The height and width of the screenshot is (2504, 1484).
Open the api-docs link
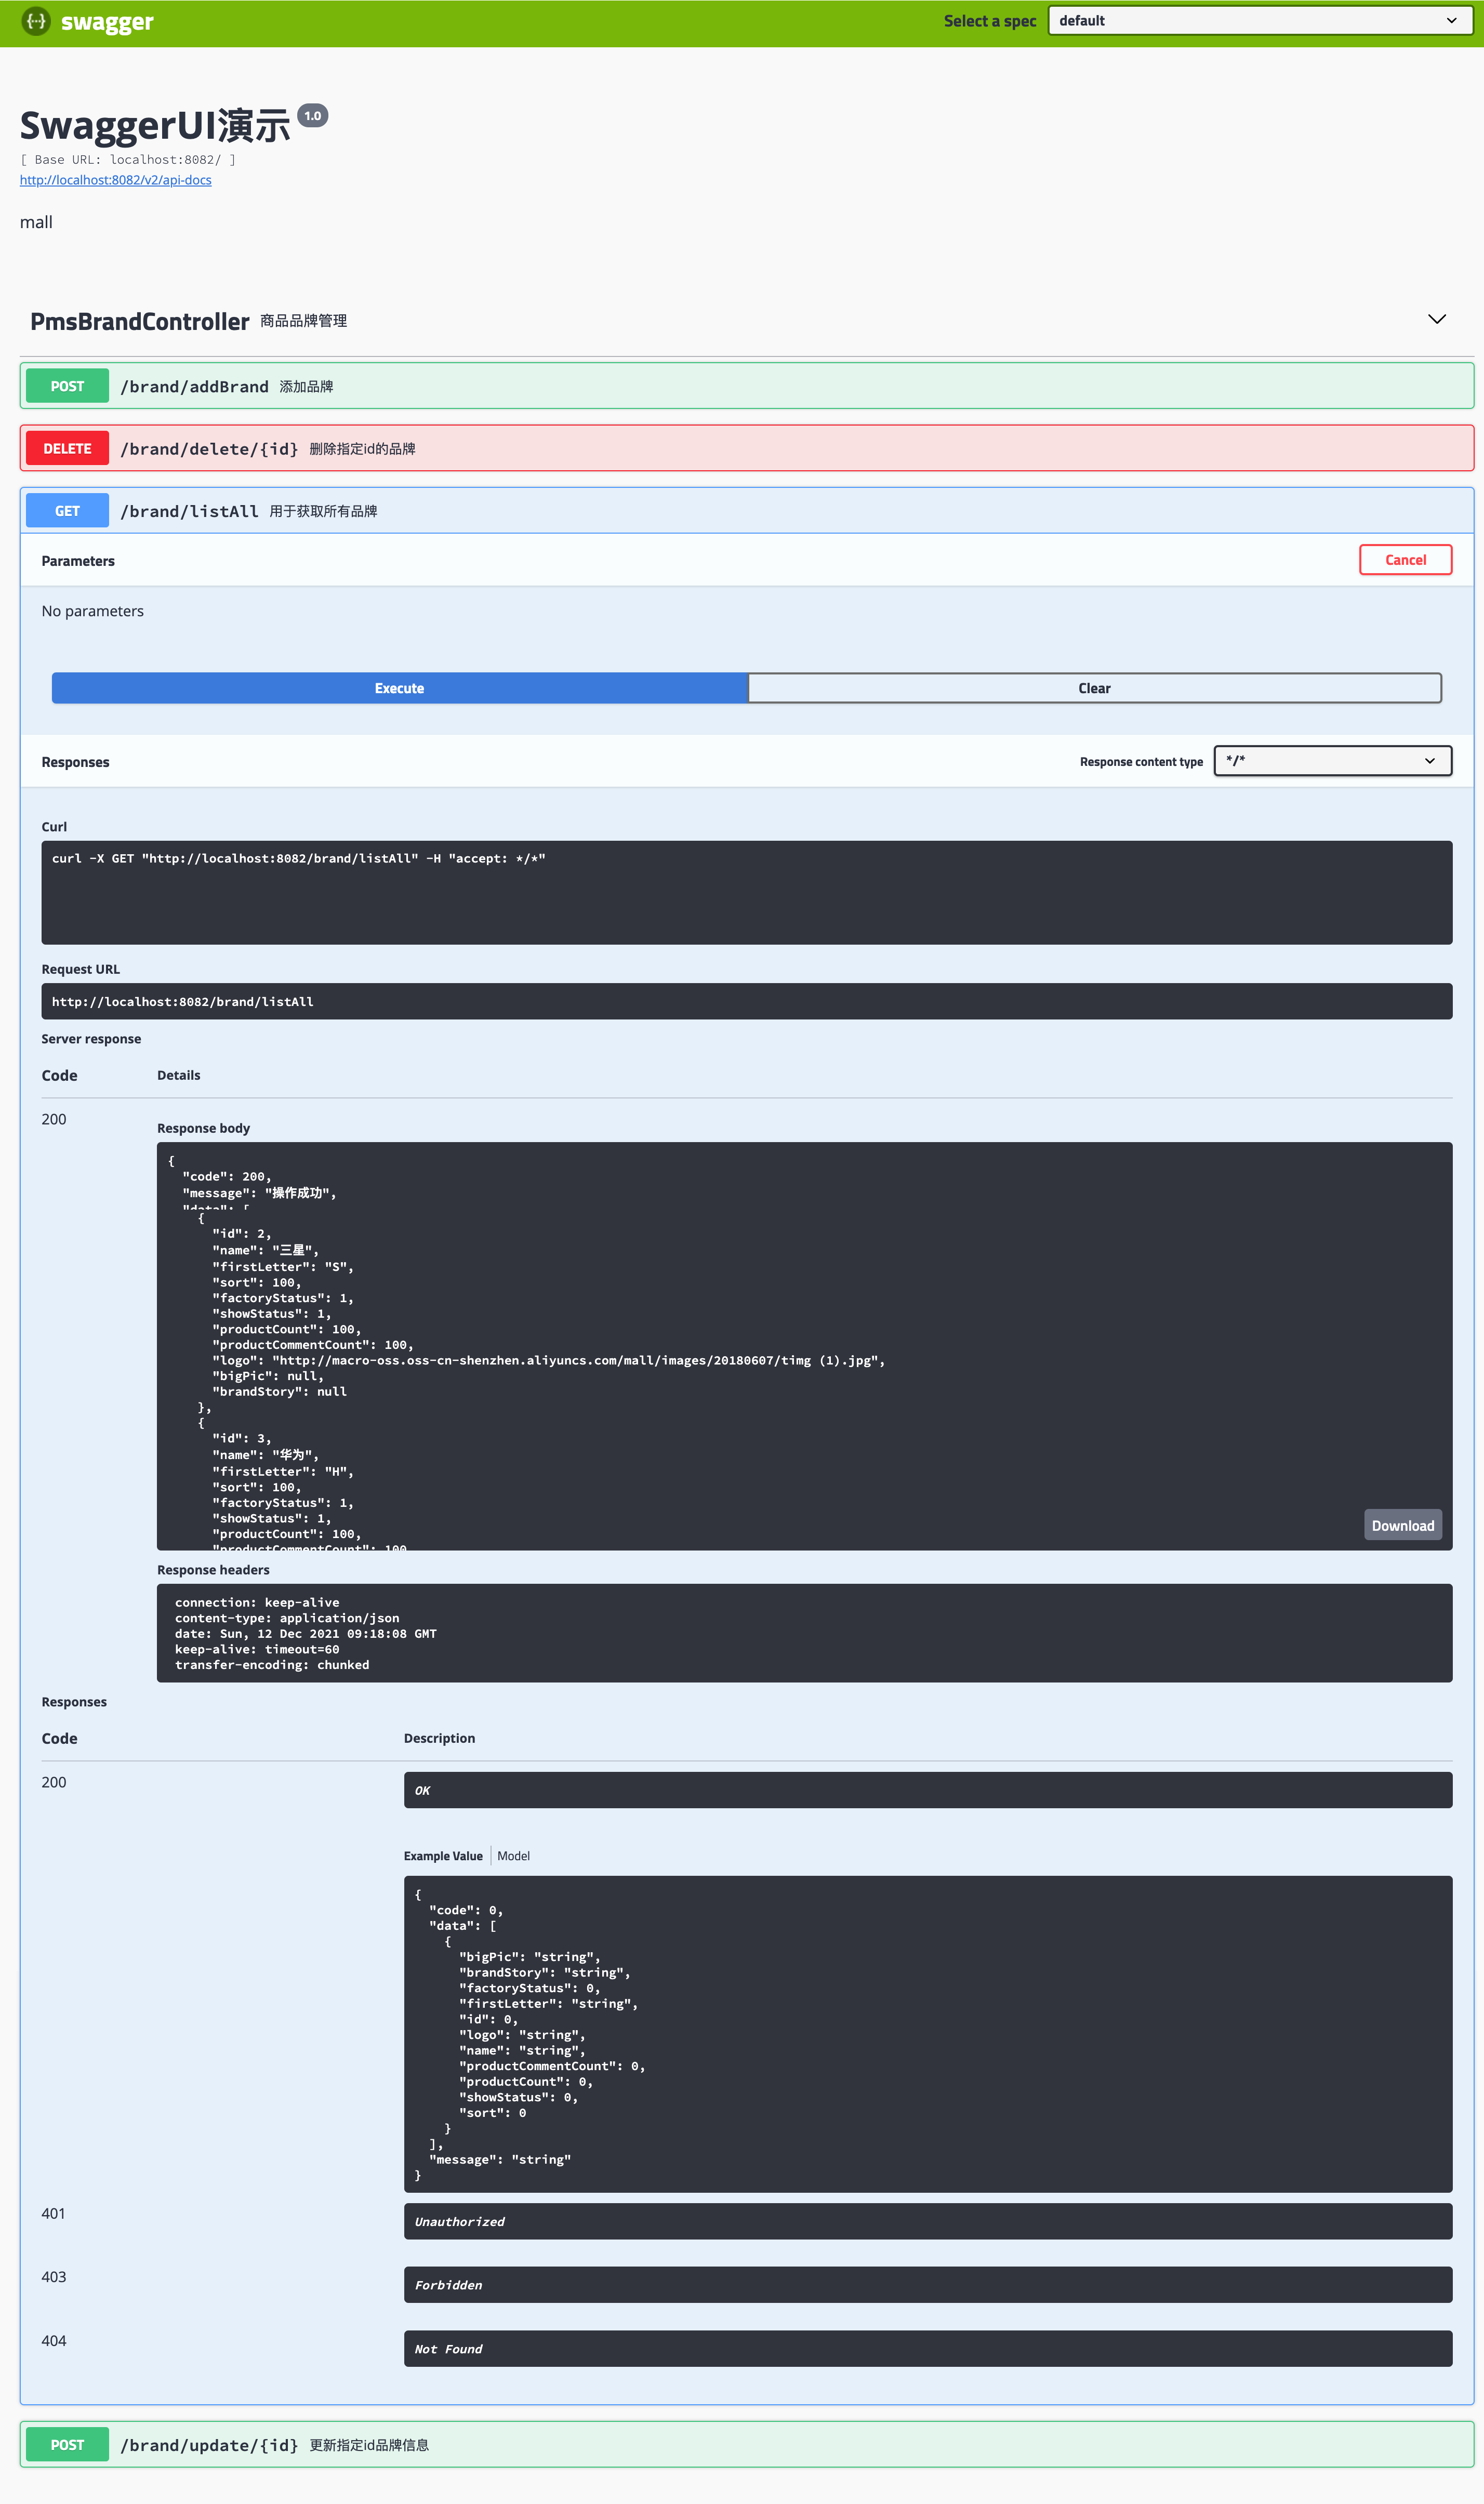[116, 180]
